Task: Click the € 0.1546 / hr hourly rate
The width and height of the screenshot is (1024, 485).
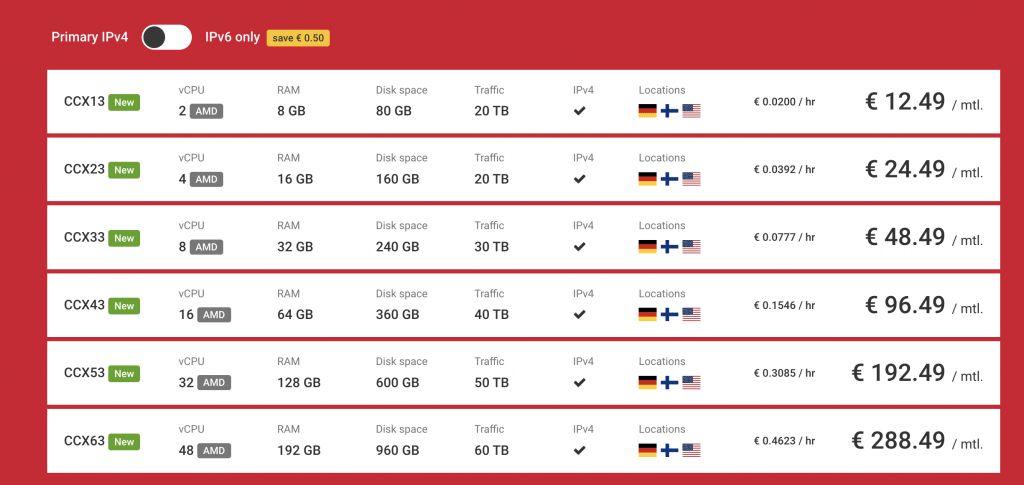Action: point(784,305)
